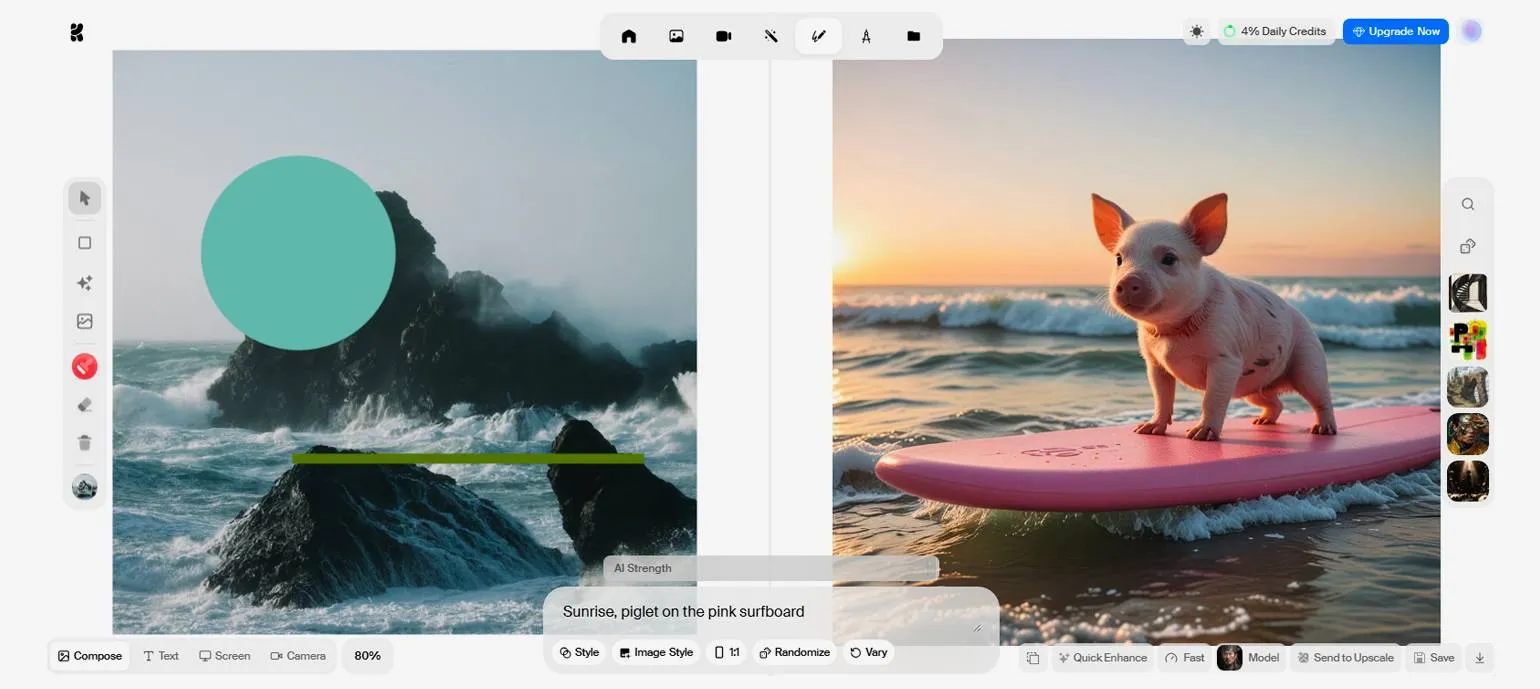Open the 1:1 aspect ratio selector
The height and width of the screenshot is (689, 1540).
click(727, 652)
